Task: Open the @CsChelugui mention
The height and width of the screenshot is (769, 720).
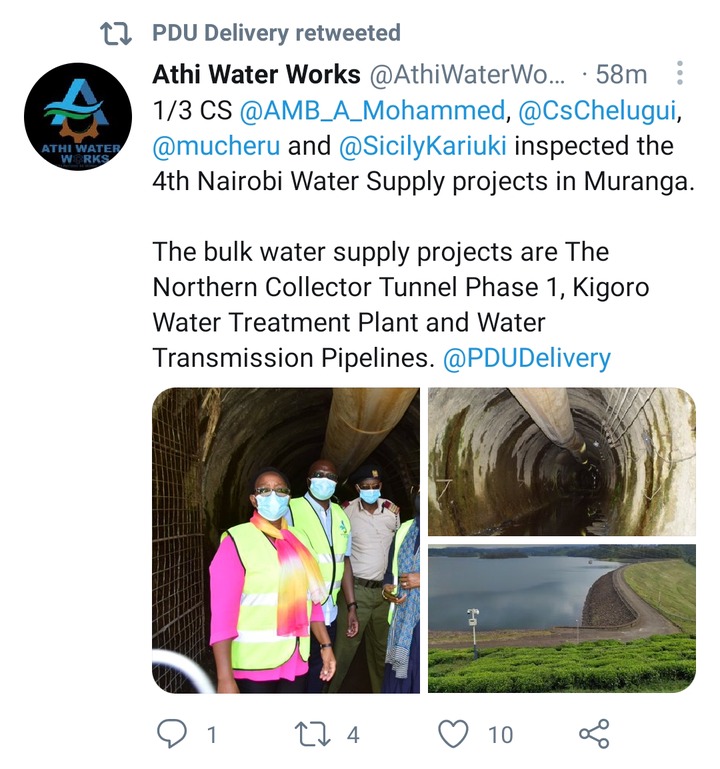Action: [597, 110]
